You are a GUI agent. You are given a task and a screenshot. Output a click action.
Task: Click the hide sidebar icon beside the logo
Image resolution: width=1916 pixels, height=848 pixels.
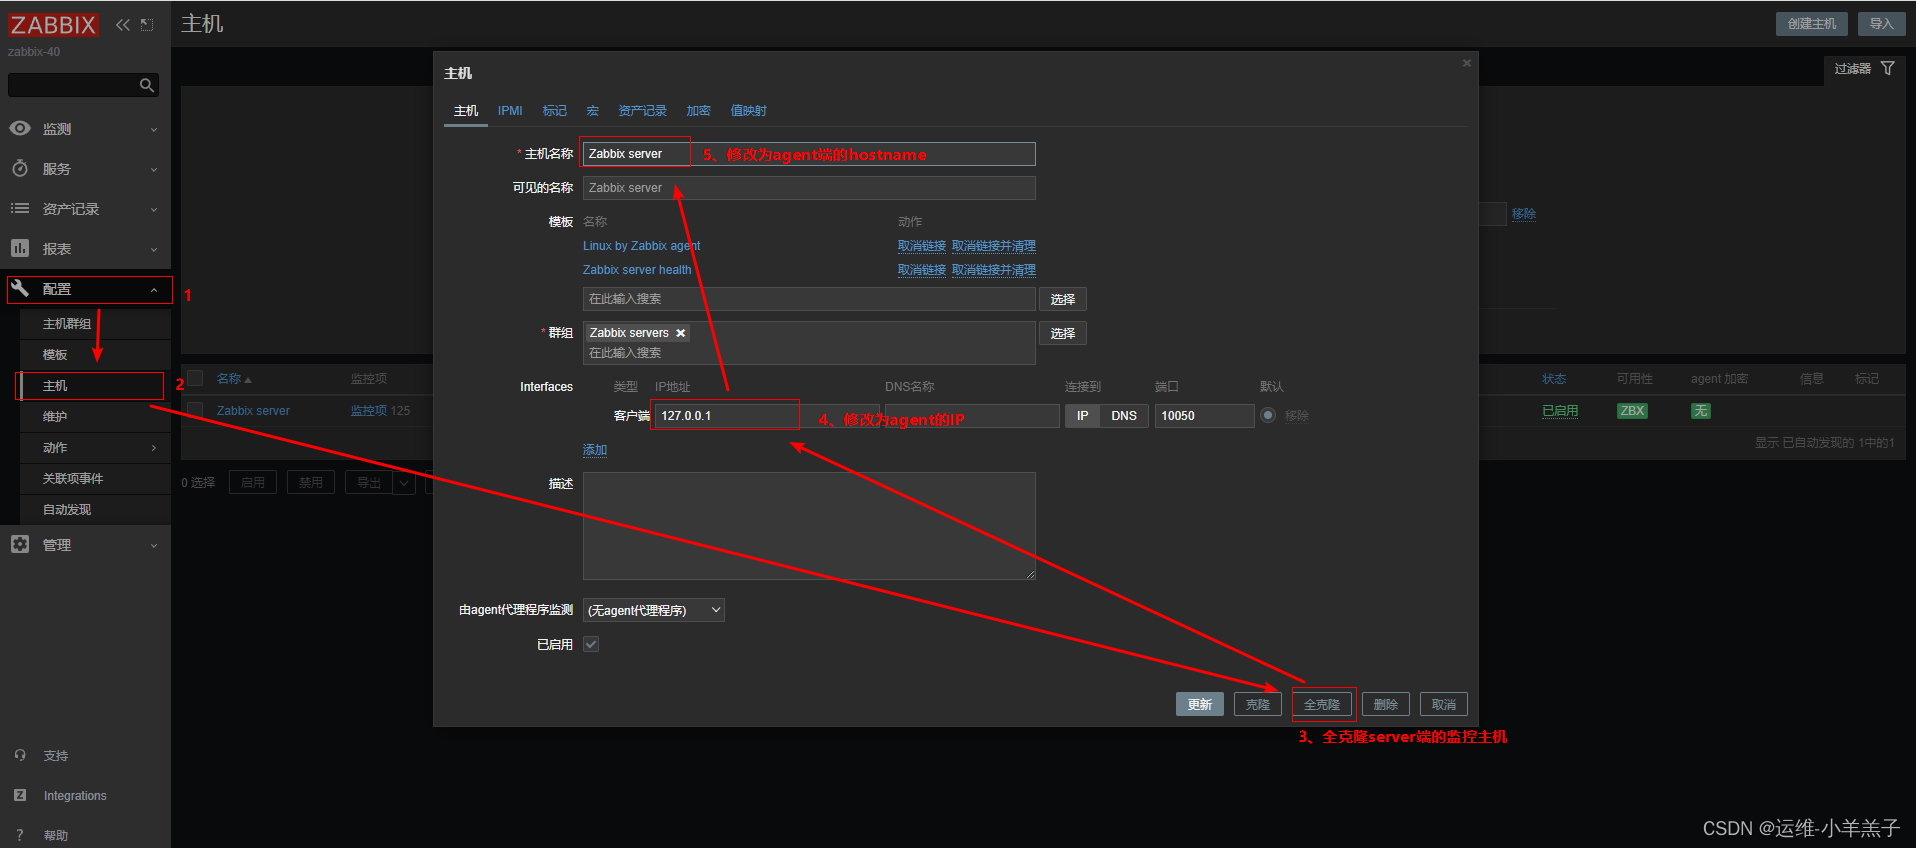[147, 25]
